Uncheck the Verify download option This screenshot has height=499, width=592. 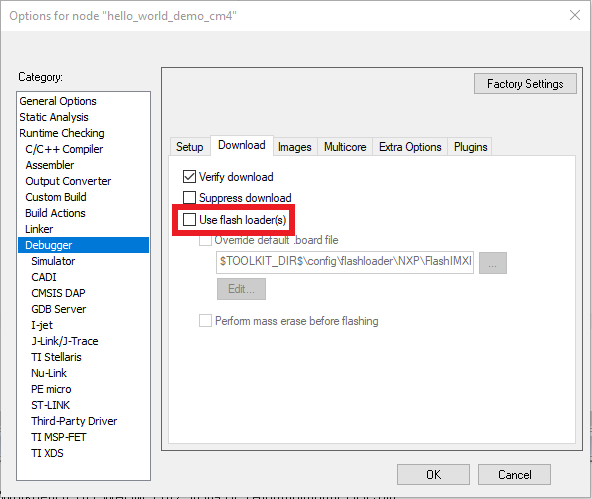[x=190, y=177]
